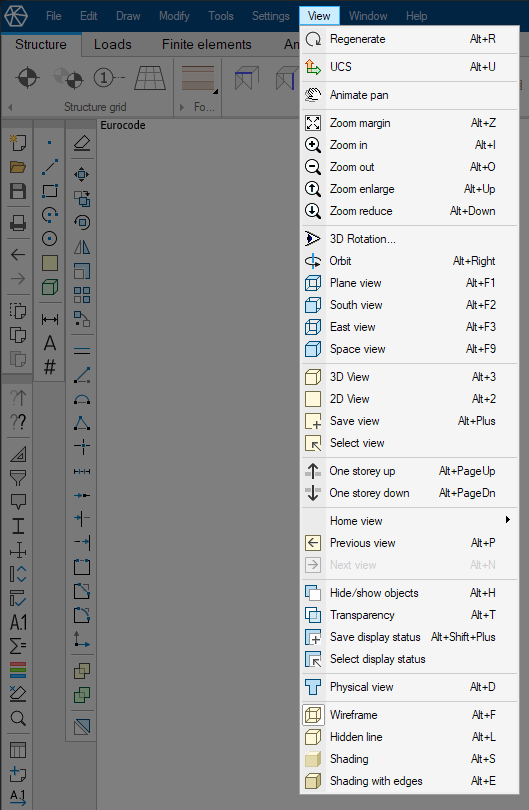Pick the circle drawing tool
Screen dimensions: 529x810
pyautogui.click(x=50, y=239)
